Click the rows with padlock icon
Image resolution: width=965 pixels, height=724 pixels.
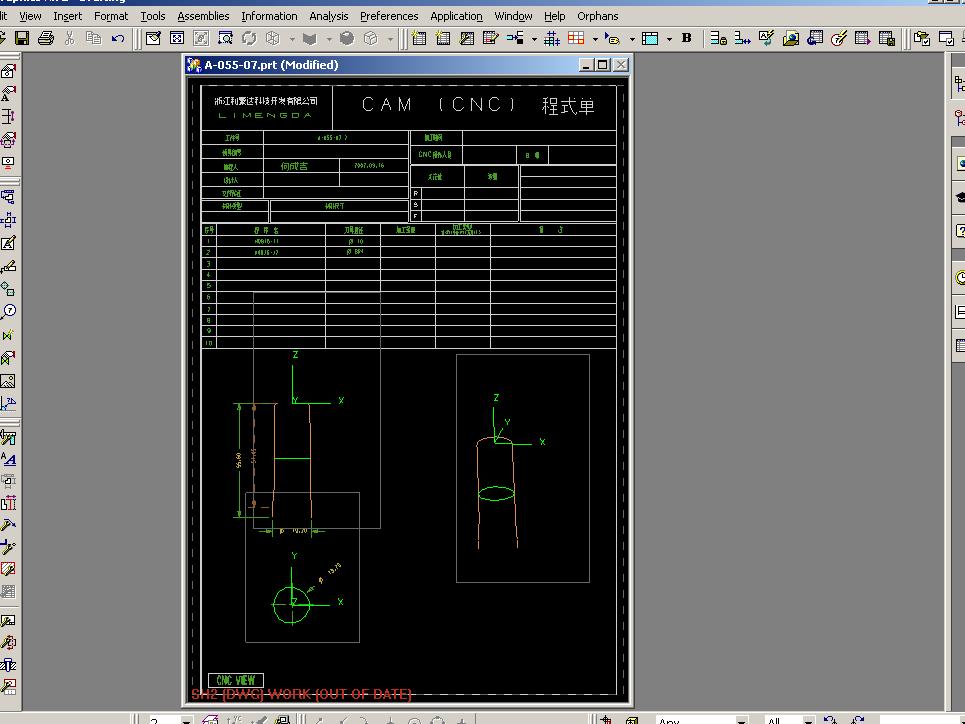(x=719, y=39)
